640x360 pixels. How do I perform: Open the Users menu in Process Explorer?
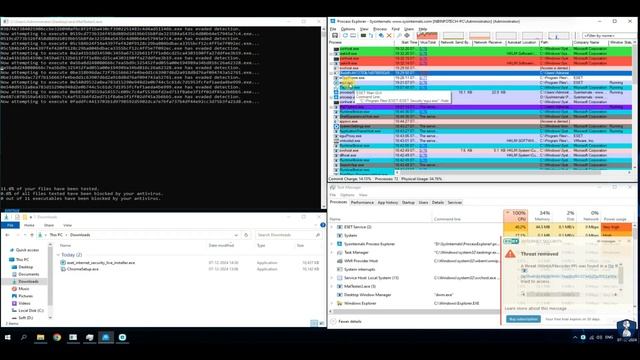(409, 29)
